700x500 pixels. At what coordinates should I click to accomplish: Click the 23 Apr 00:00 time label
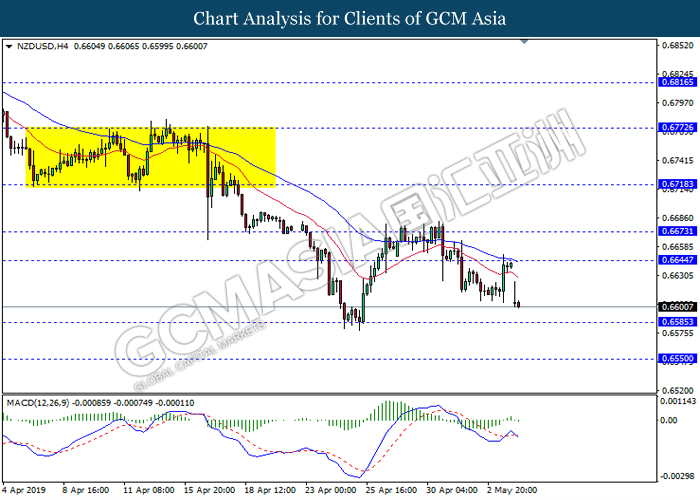[330, 490]
